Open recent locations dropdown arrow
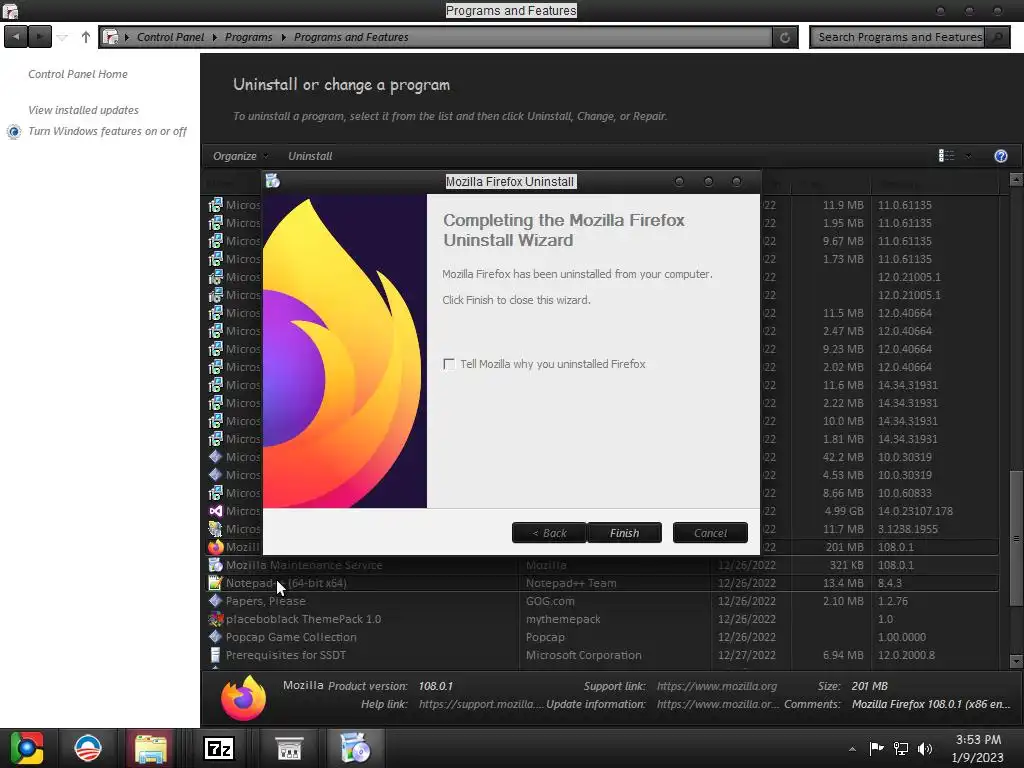Screen dimensions: 1024x768 [x=62, y=37]
